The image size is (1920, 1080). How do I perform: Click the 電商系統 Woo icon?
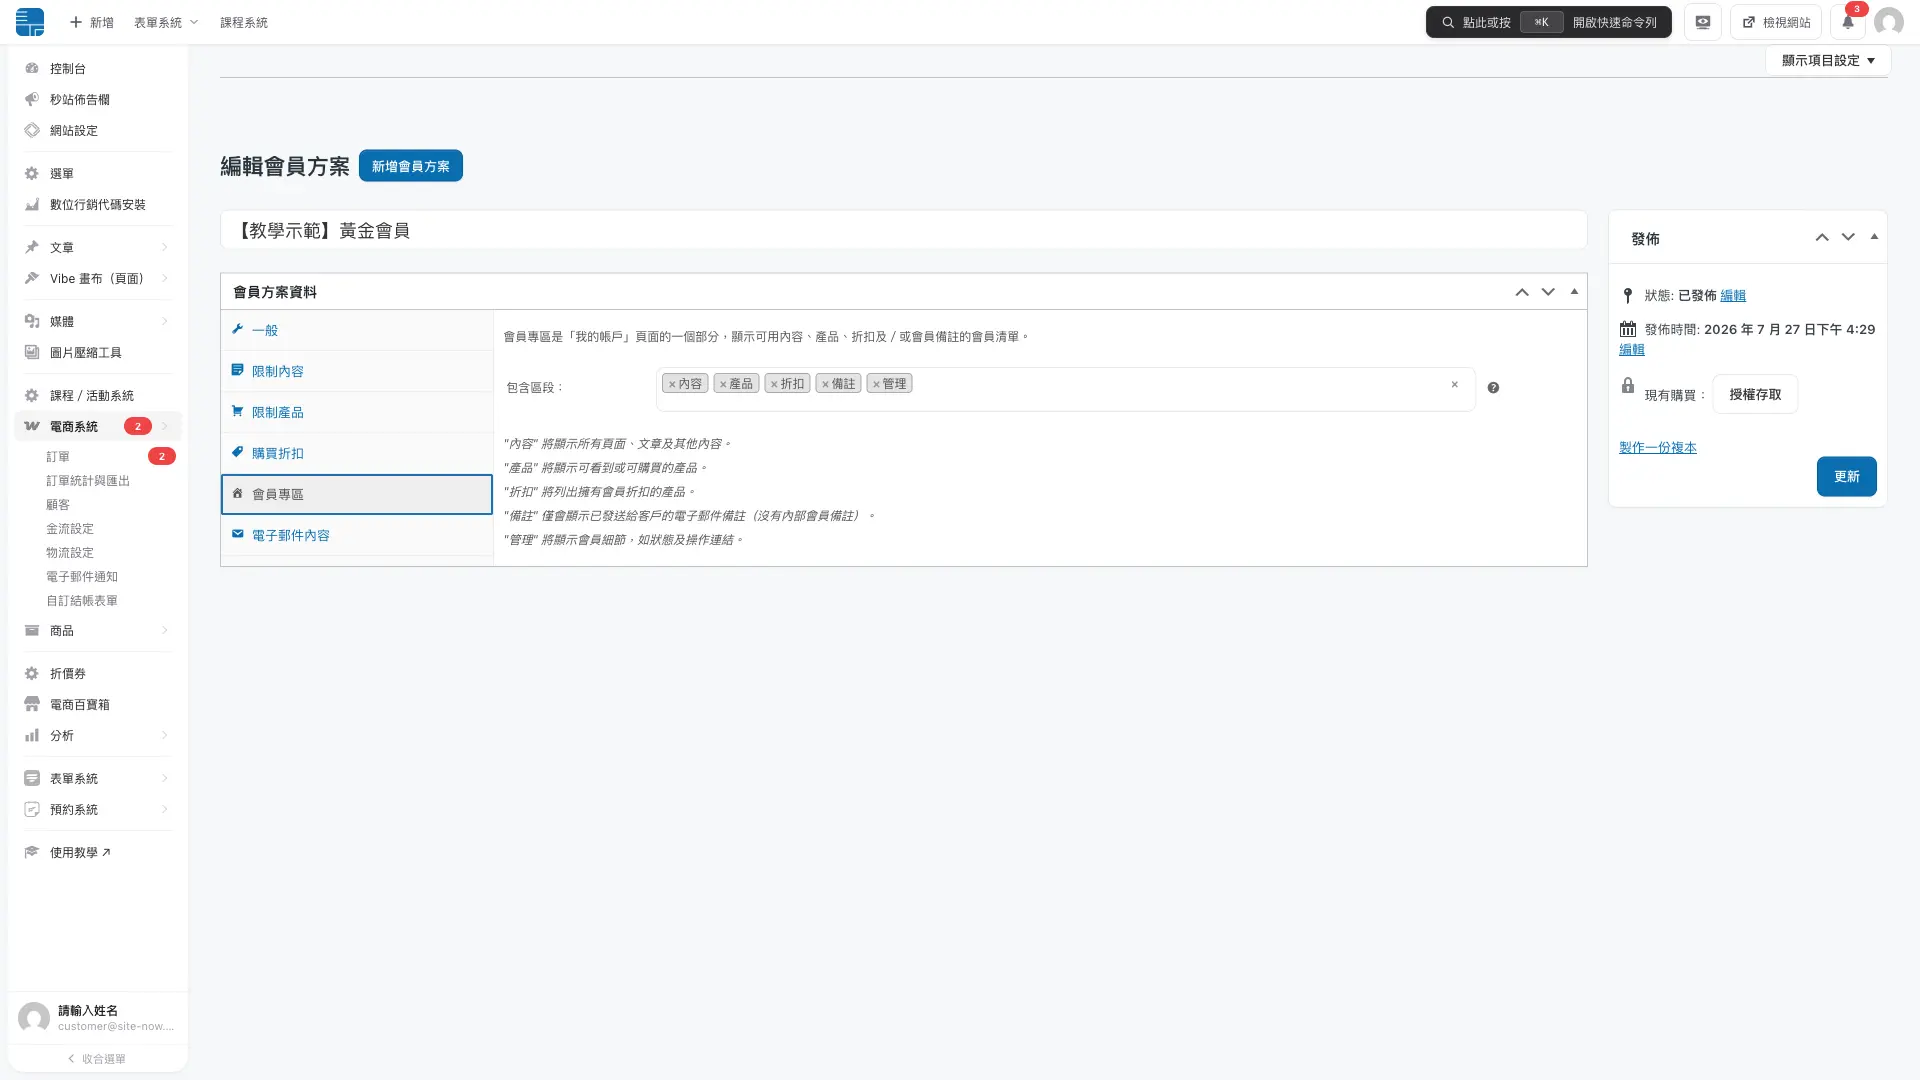(x=32, y=426)
